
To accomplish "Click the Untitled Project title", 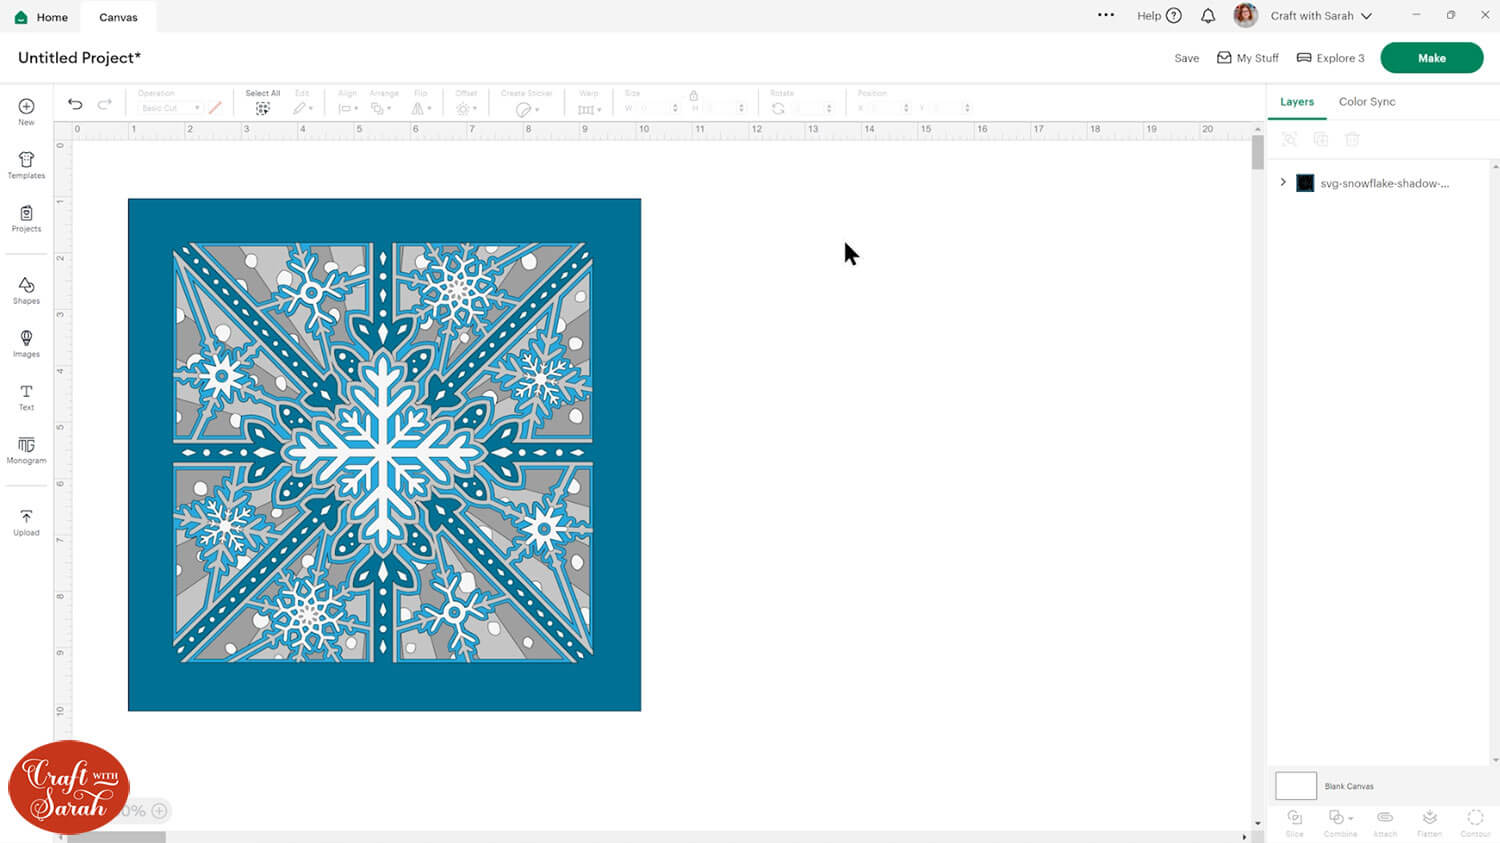I will tap(79, 58).
